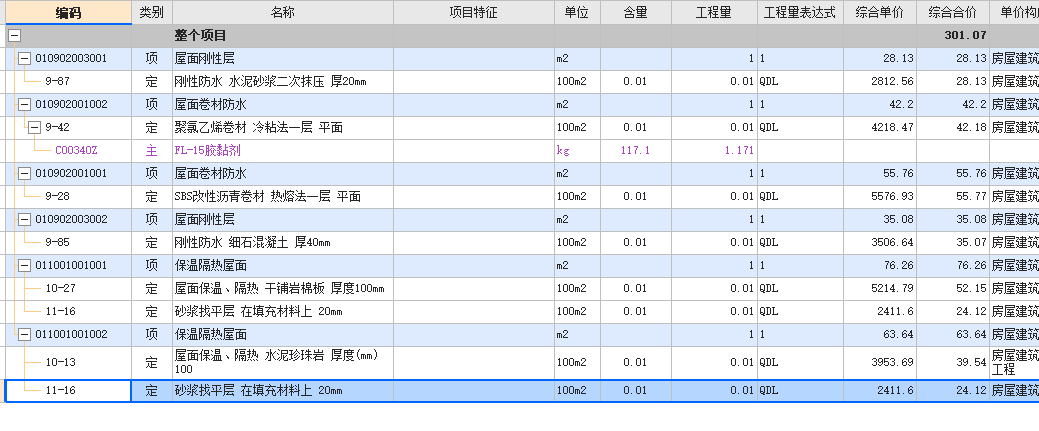Click the 综合合价 column header

[953, 13]
